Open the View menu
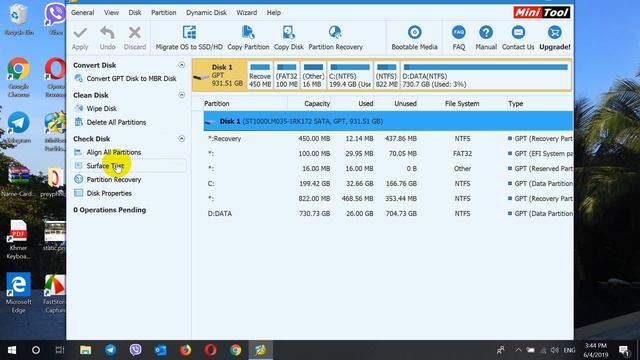Image resolution: width=640 pixels, height=360 pixels. click(x=111, y=13)
